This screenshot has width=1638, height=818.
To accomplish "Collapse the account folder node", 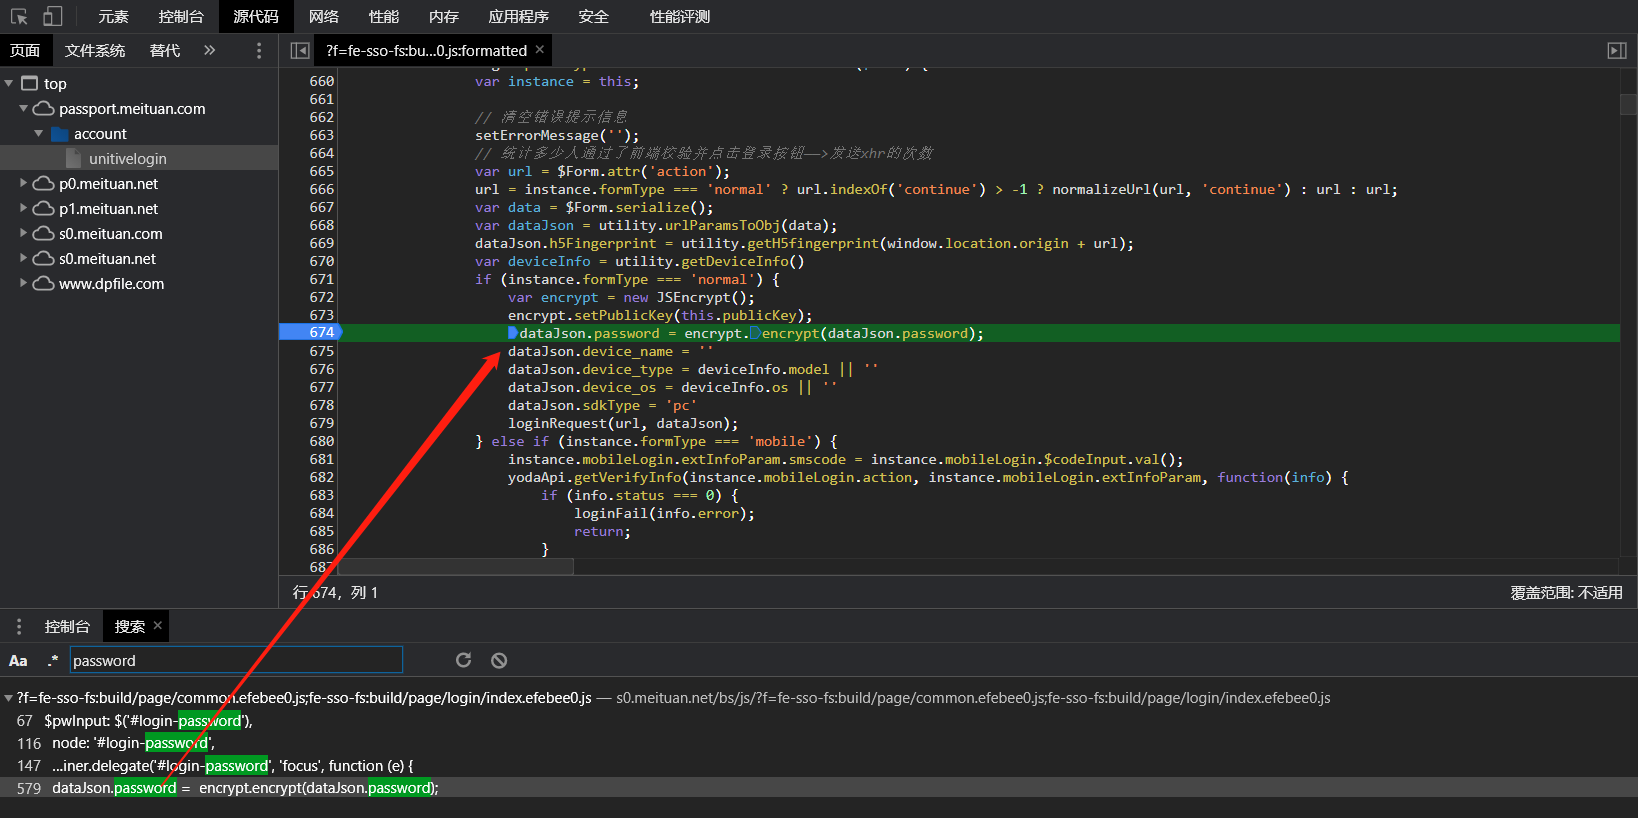I will click(39, 133).
